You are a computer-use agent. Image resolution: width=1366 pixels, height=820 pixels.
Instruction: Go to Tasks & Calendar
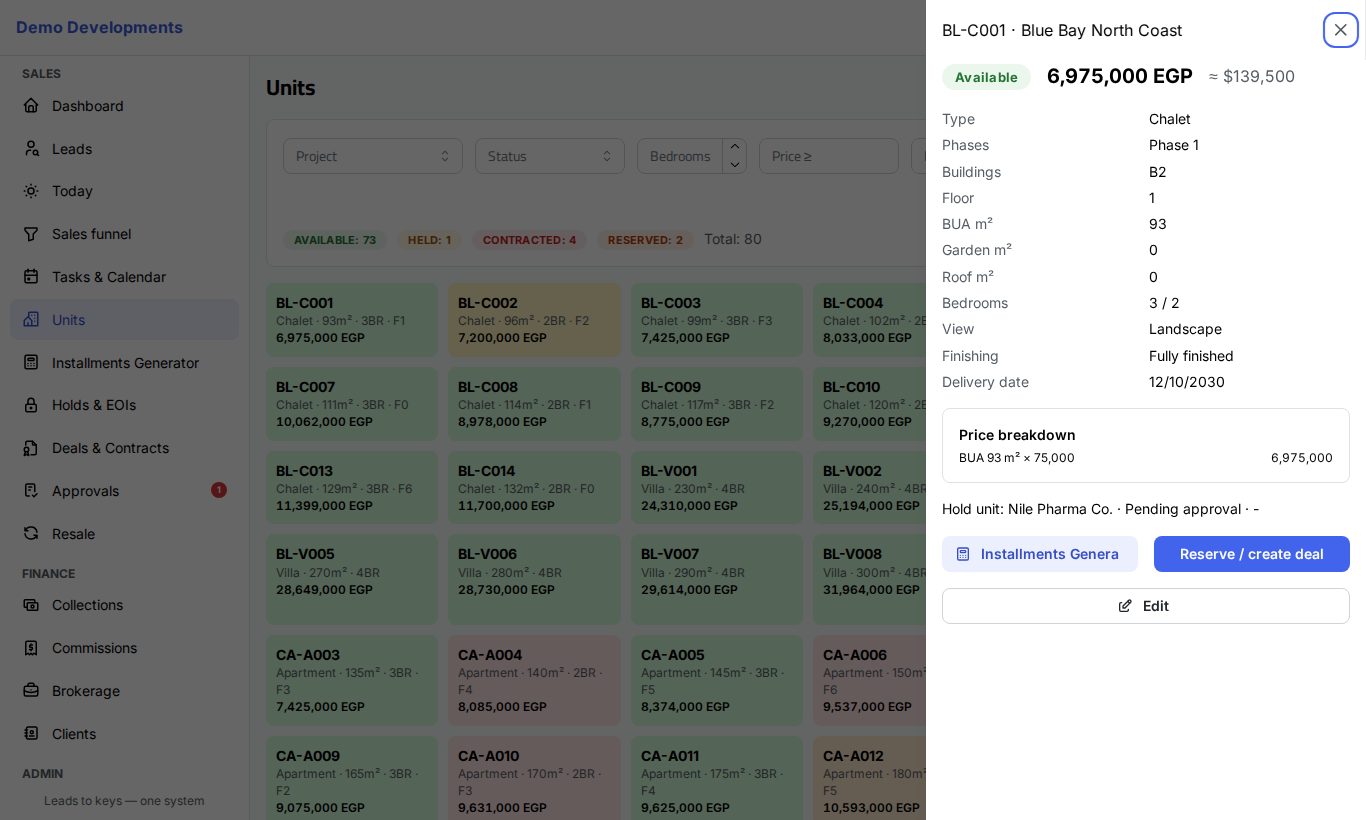coord(124,277)
